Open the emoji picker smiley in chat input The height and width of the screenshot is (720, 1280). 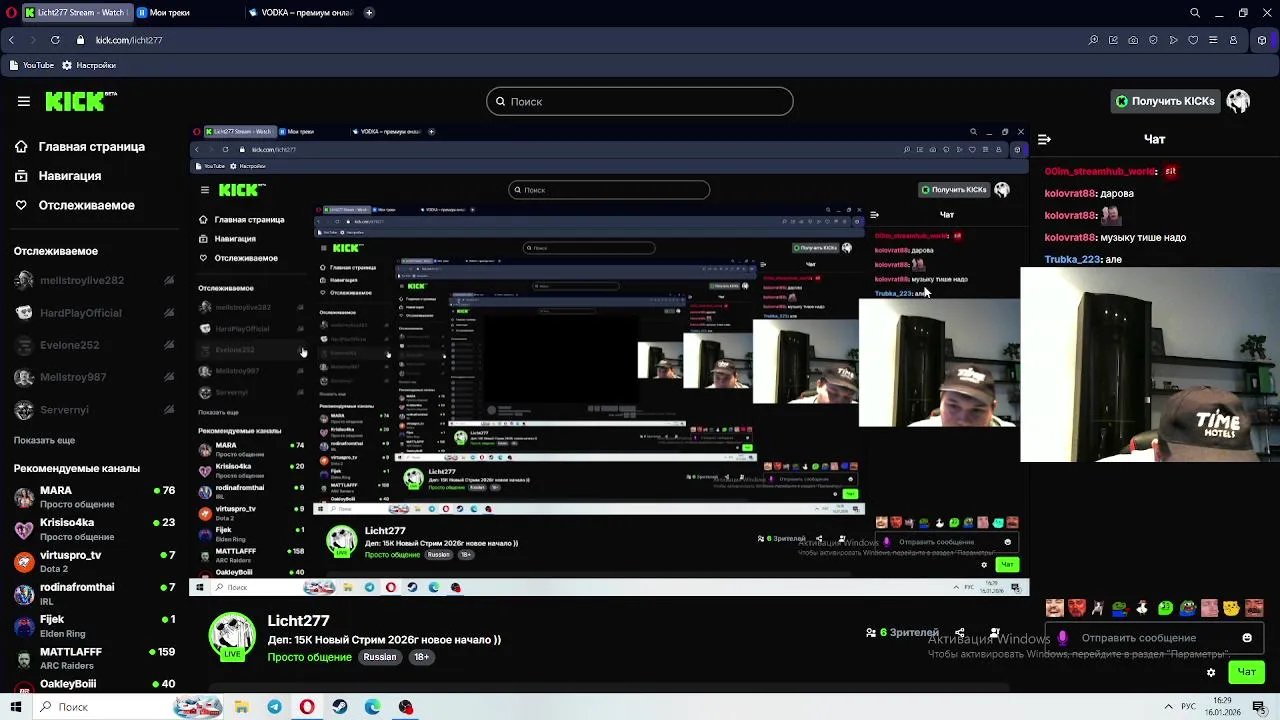pos(1247,638)
